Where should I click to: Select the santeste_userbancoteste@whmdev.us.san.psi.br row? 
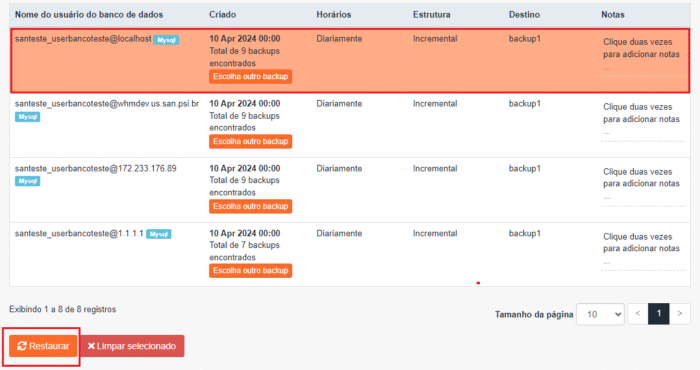click(x=350, y=125)
